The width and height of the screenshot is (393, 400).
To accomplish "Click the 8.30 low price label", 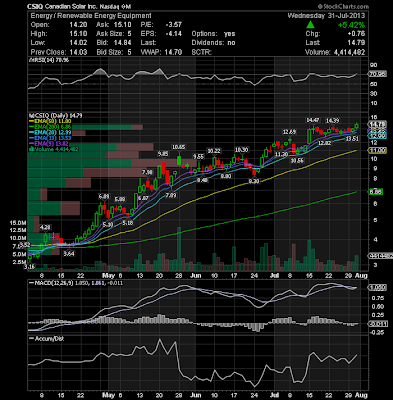I will tap(254, 181).
